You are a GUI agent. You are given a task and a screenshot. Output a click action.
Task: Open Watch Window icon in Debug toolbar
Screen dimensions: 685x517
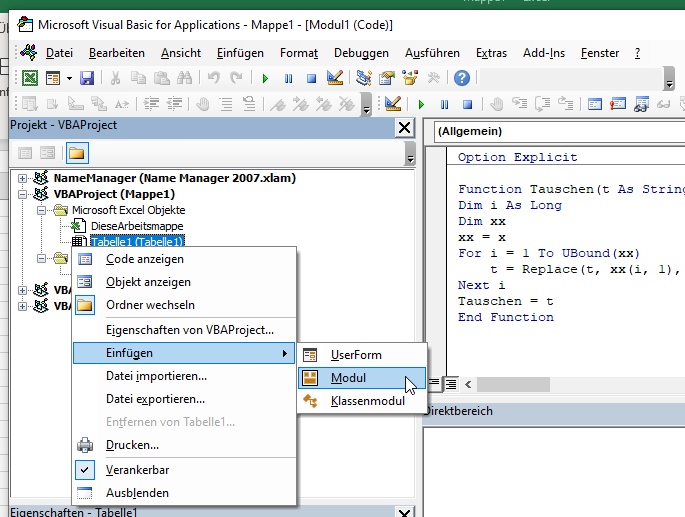(641, 104)
